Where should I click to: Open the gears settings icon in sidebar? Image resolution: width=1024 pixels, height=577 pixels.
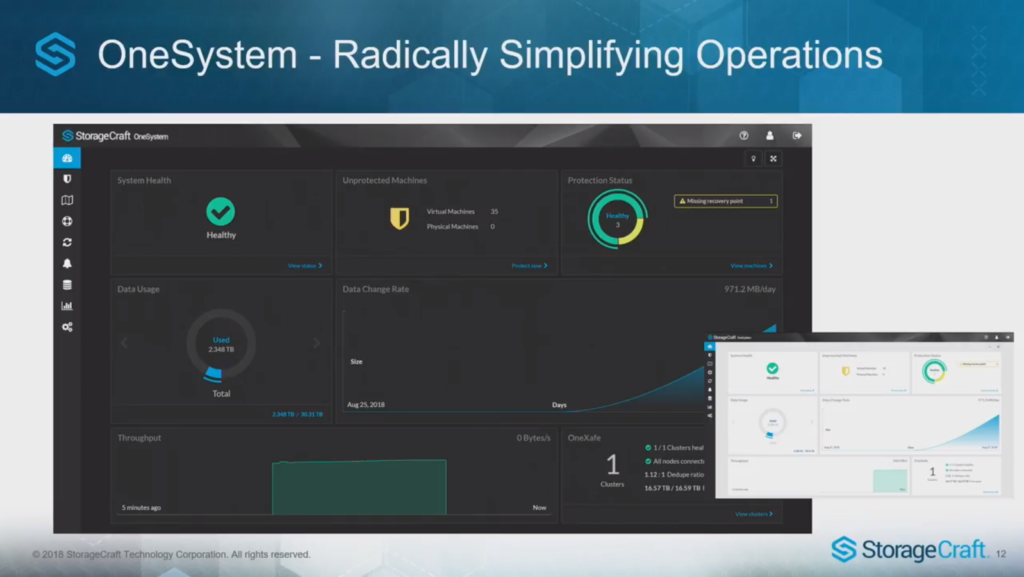(x=67, y=327)
